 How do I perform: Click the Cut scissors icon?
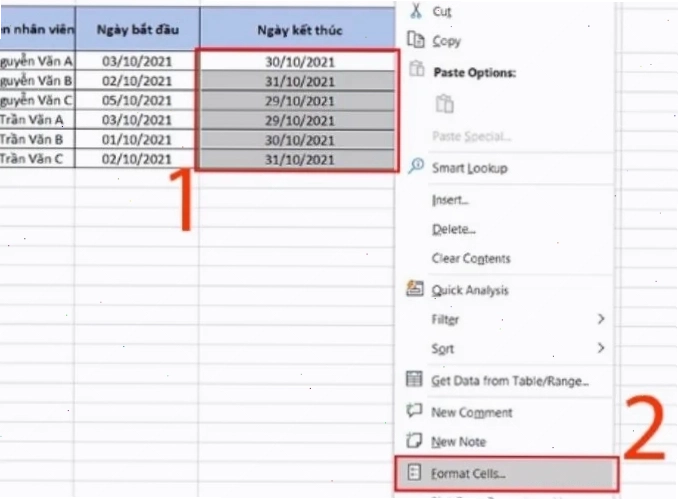(x=416, y=11)
